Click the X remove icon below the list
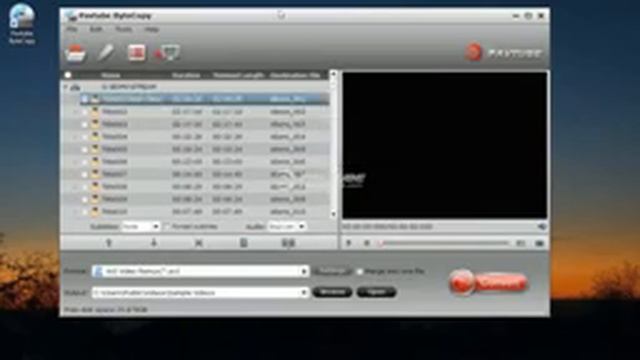 [199, 243]
